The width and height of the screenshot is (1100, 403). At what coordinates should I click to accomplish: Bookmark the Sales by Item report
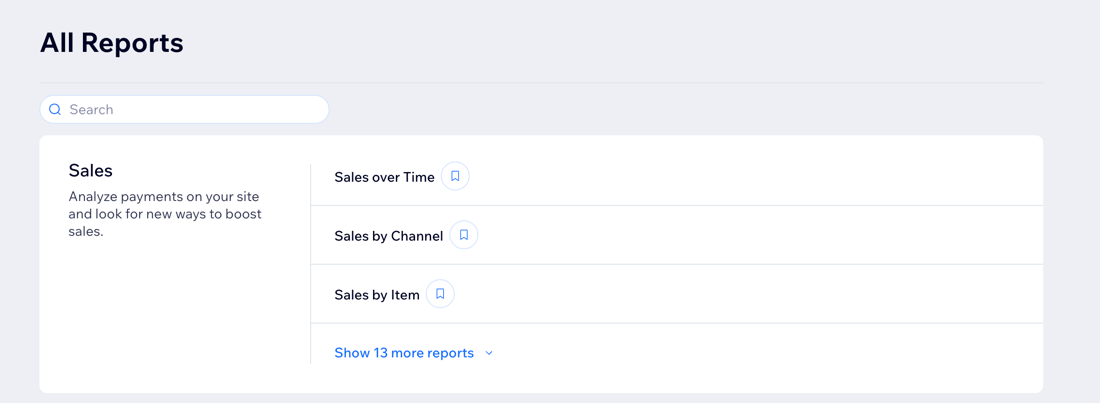coord(440,294)
